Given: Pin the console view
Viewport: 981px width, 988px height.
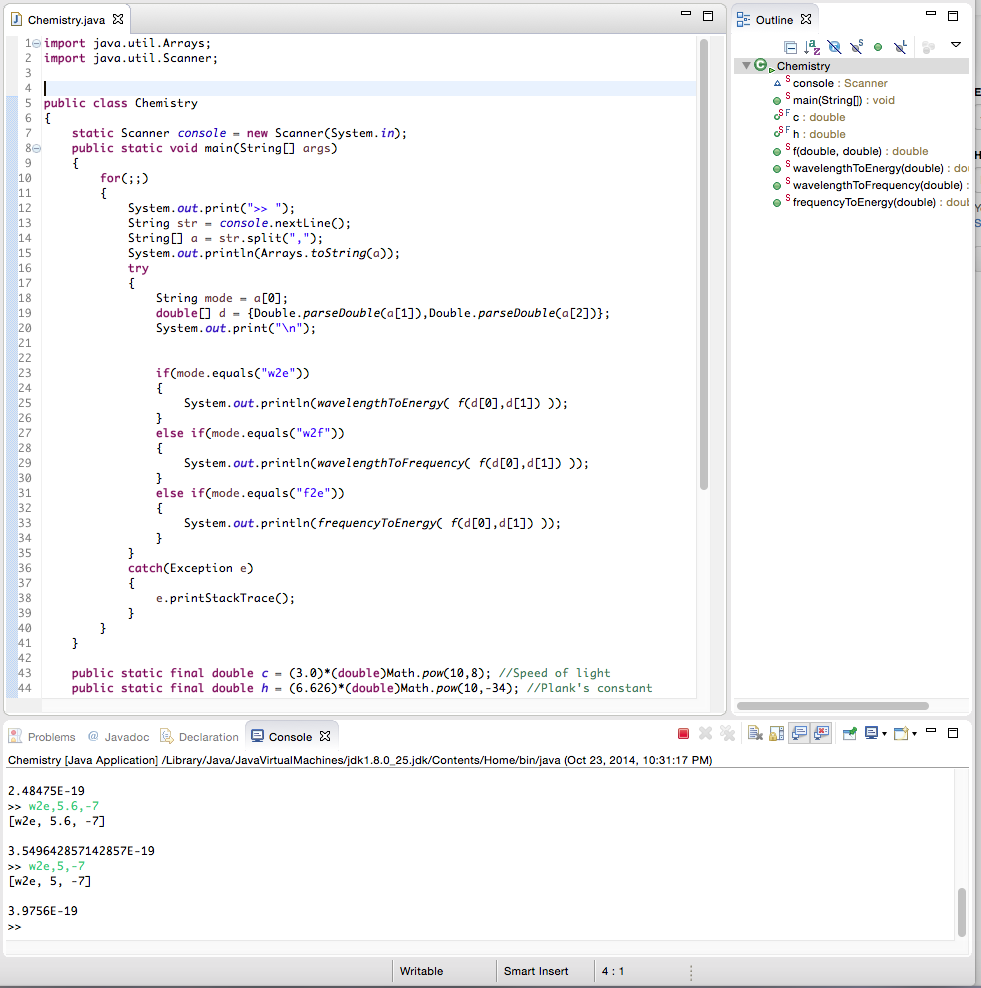Looking at the screenshot, I should [x=849, y=734].
